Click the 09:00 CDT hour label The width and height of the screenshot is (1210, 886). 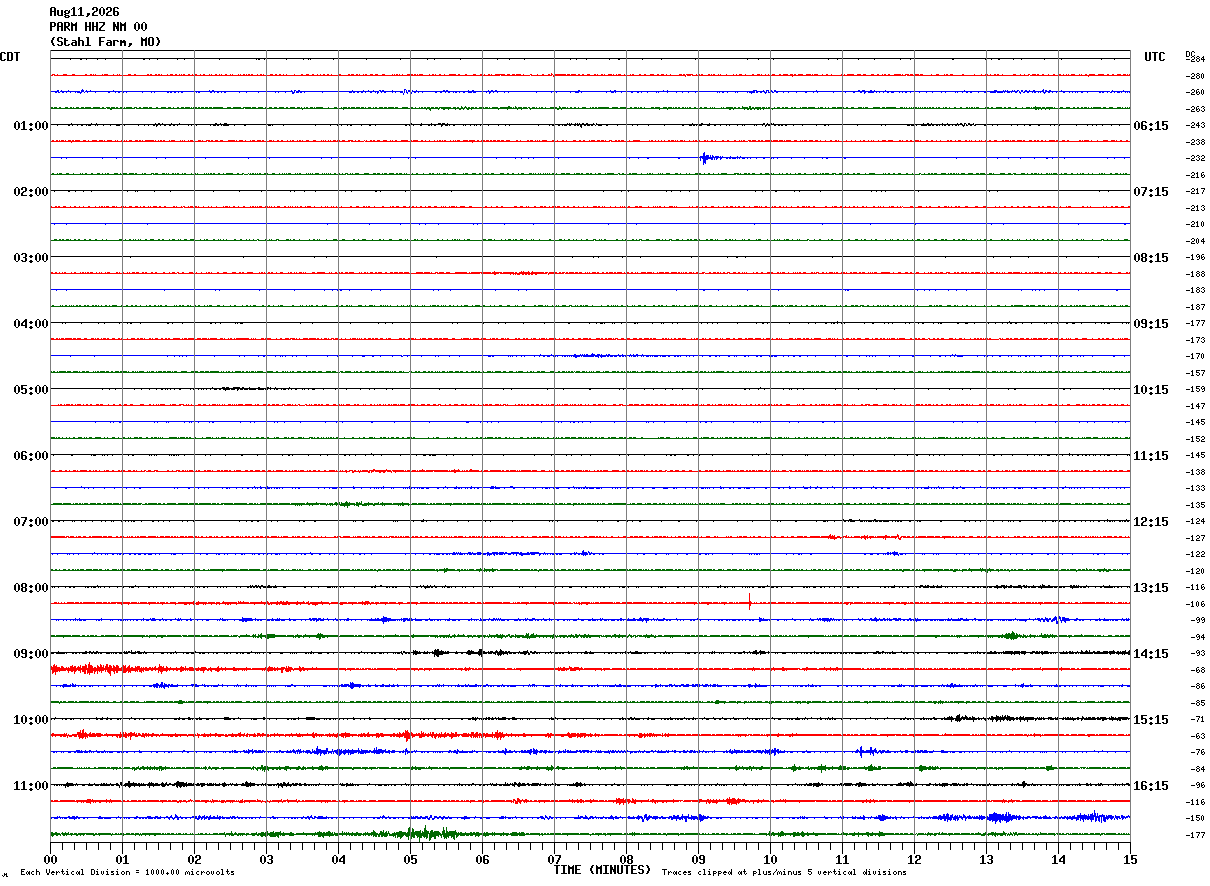point(31,654)
